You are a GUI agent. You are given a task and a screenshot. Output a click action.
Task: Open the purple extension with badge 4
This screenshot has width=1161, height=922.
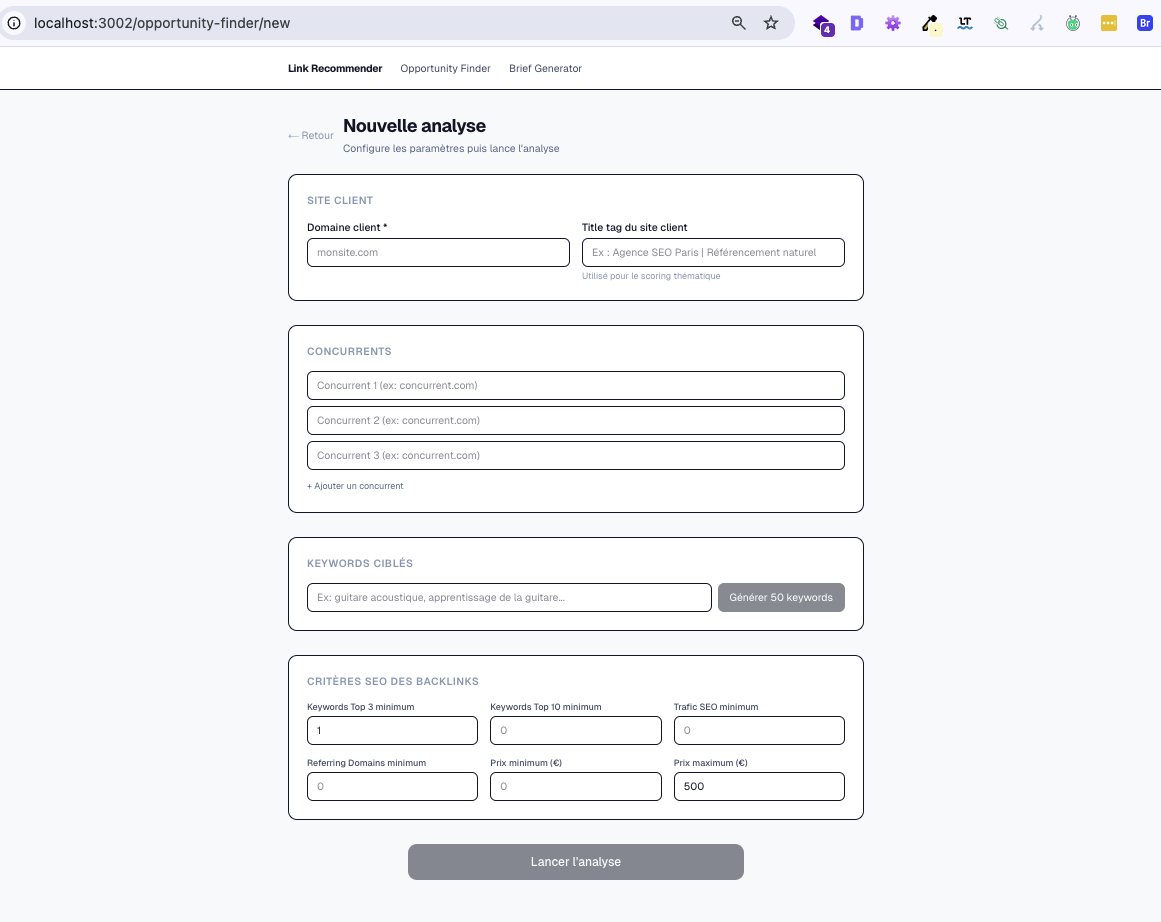pyautogui.click(x=823, y=24)
